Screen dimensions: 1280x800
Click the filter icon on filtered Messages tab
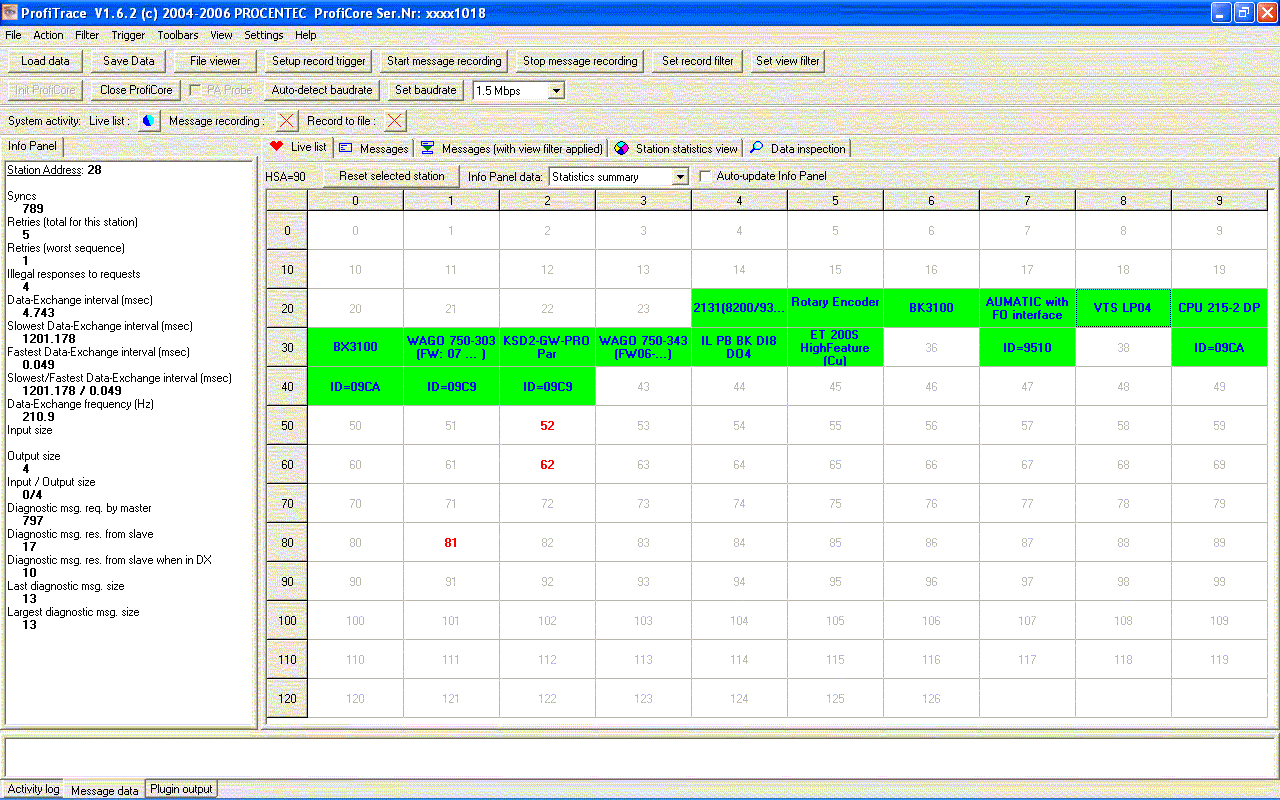click(x=427, y=148)
